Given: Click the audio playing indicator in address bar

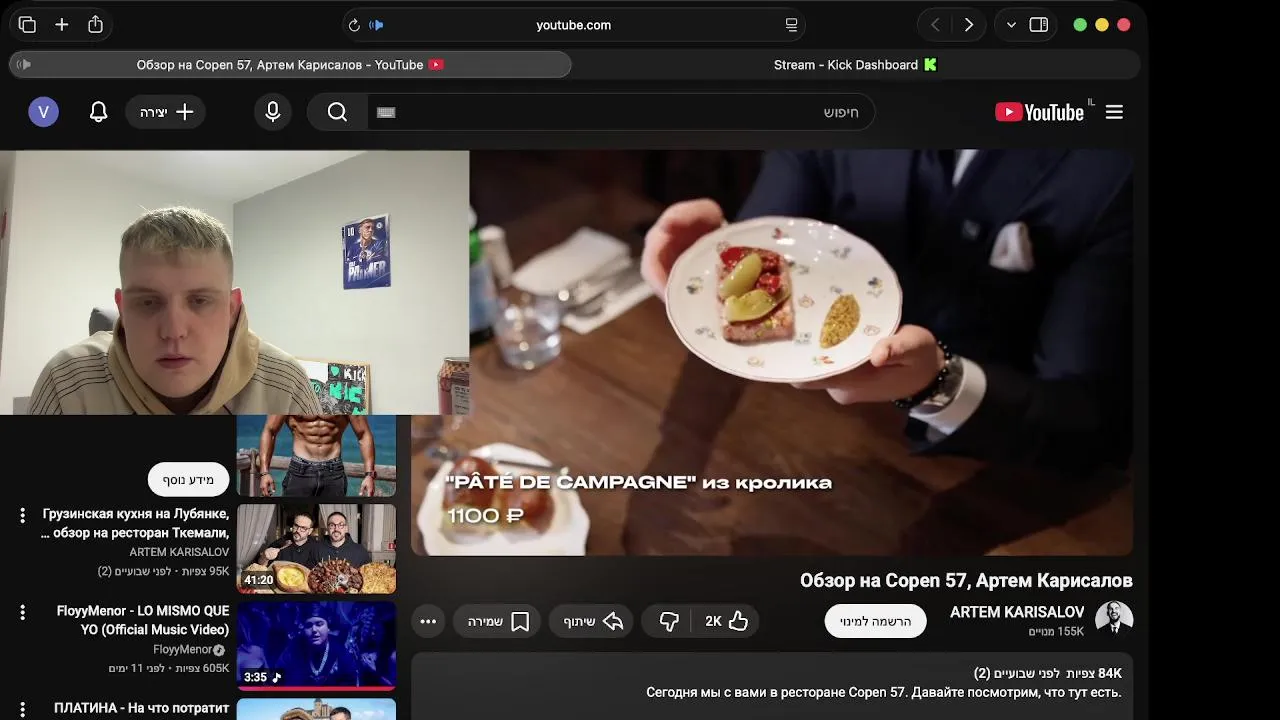Looking at the screenshot, I should point(376,25).
